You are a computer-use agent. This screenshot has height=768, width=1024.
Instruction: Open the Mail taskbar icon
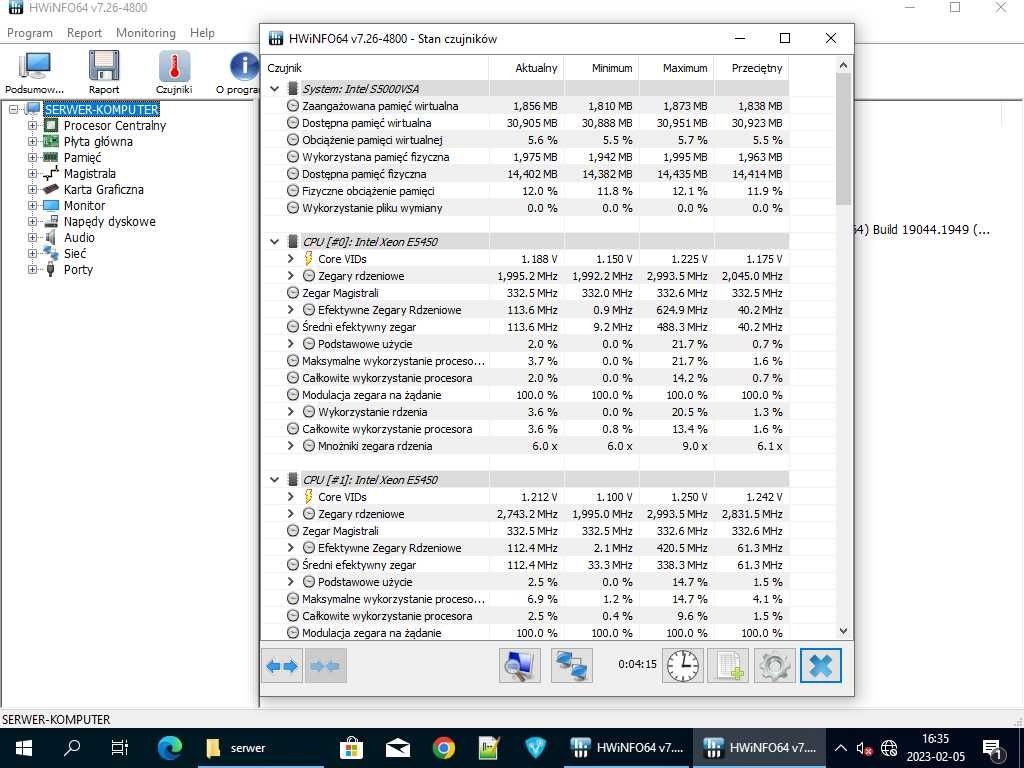click(398, 748)
